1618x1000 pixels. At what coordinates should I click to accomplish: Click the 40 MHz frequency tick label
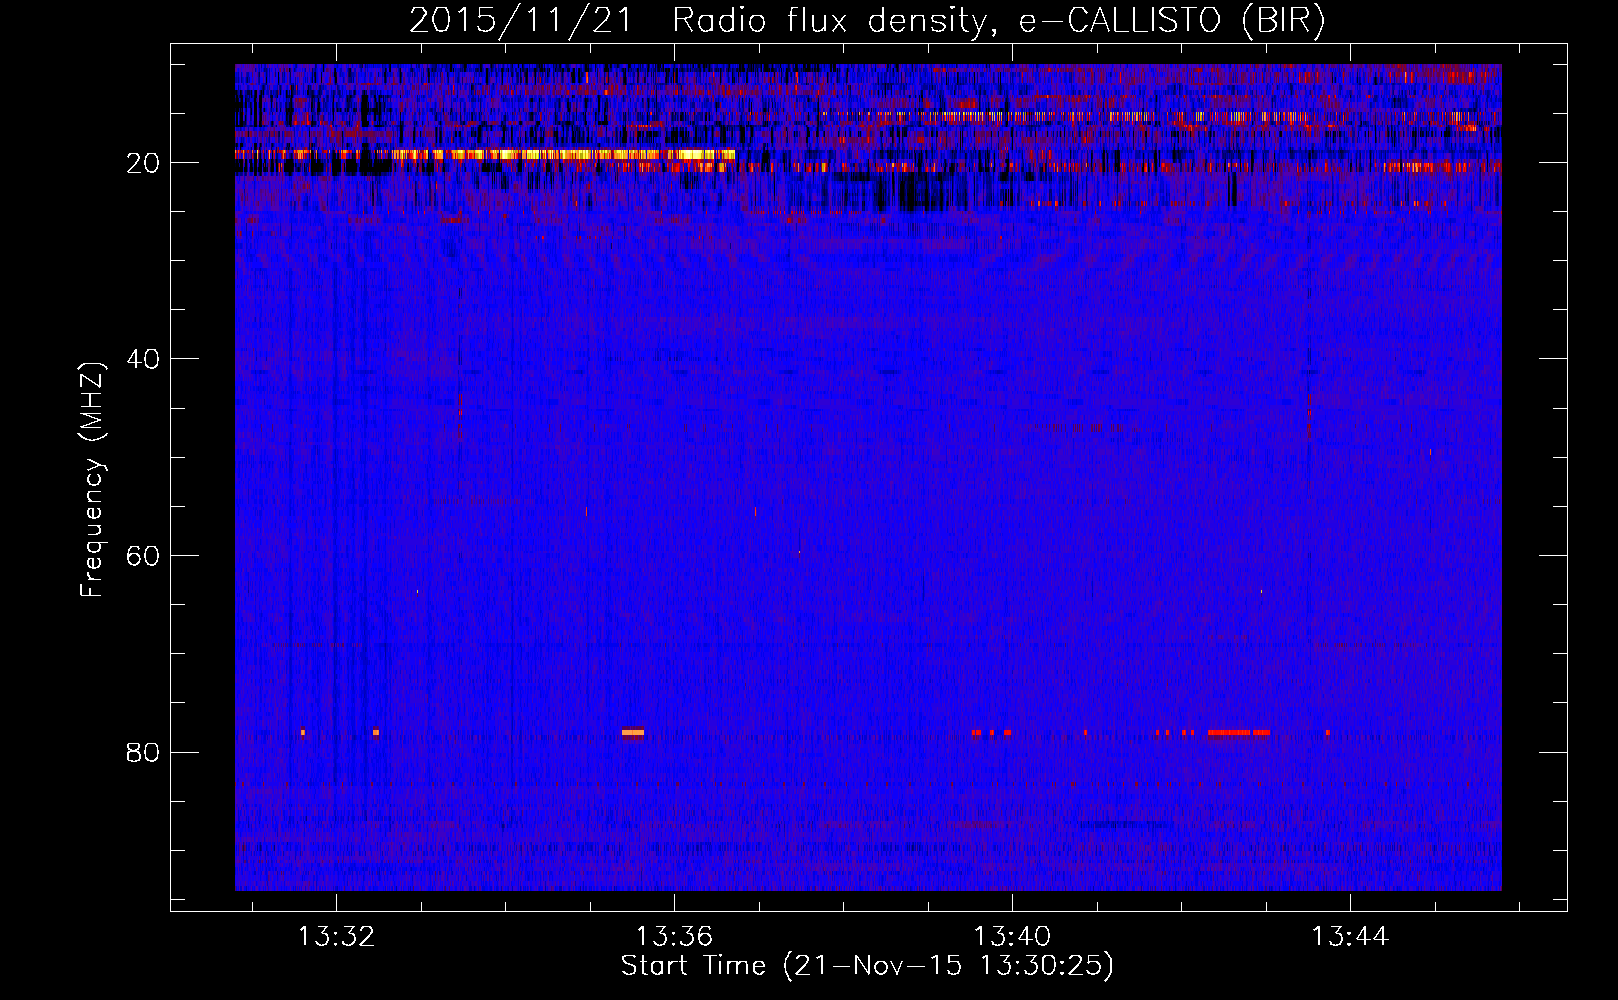point(144,359)
